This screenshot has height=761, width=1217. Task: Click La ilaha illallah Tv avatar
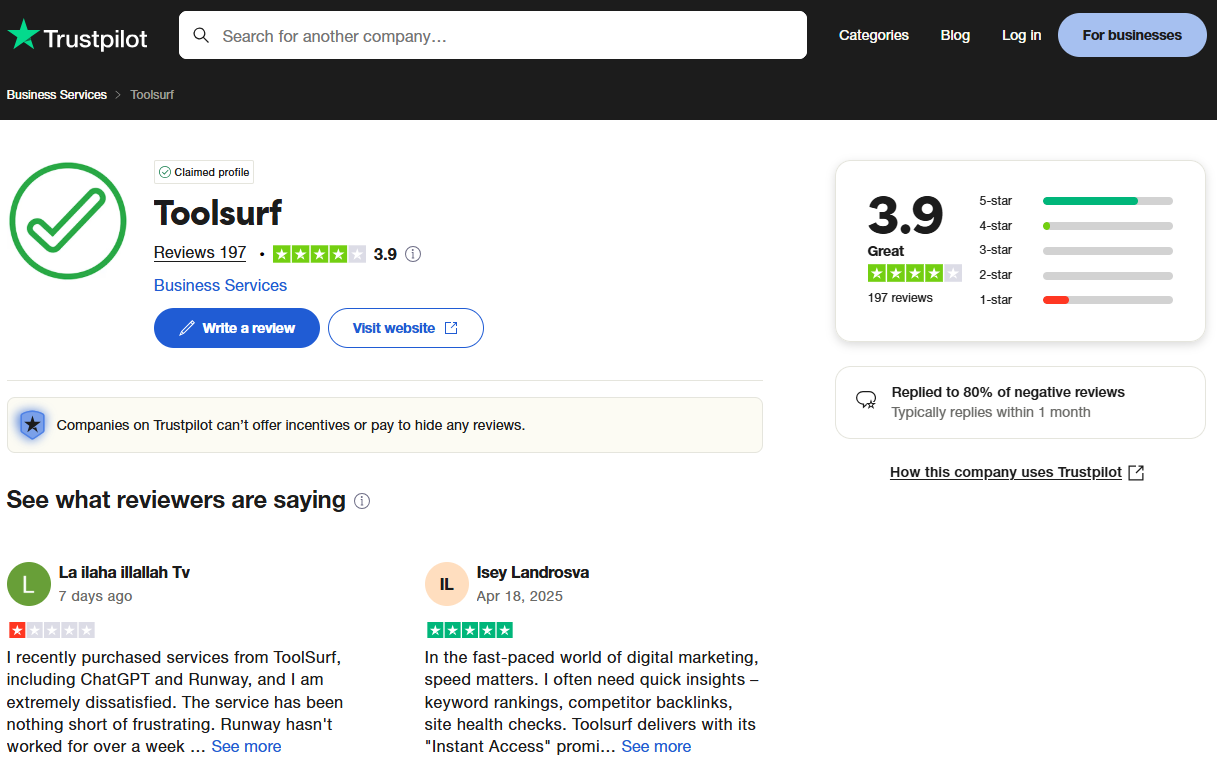point(29,584)
